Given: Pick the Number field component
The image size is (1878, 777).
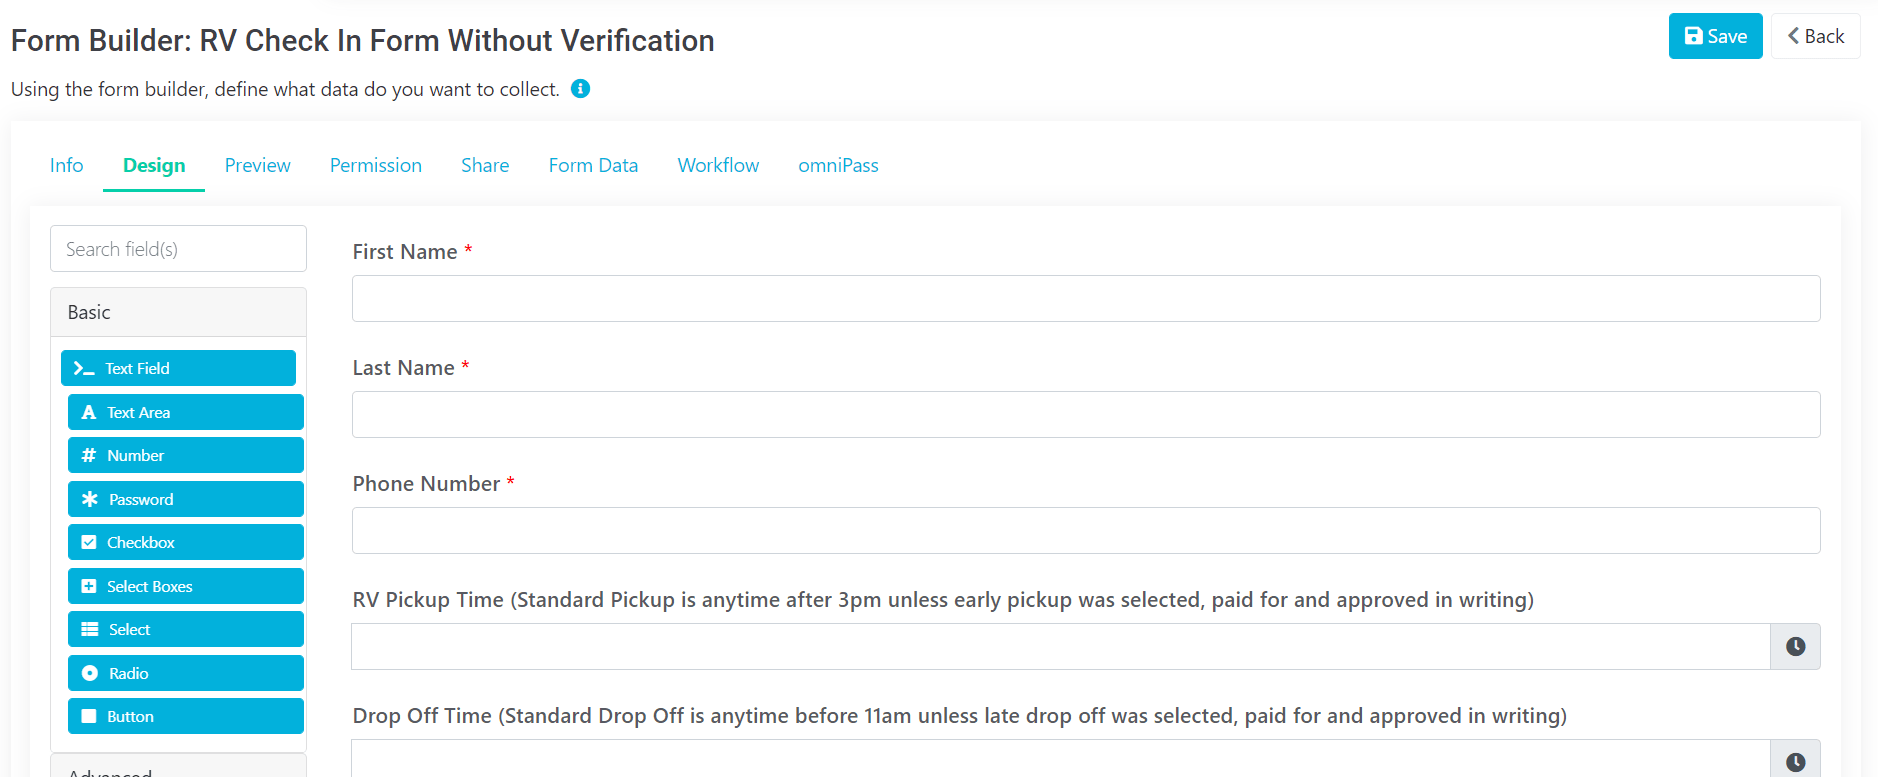Looking at the screenshot, I should point(185,456).
